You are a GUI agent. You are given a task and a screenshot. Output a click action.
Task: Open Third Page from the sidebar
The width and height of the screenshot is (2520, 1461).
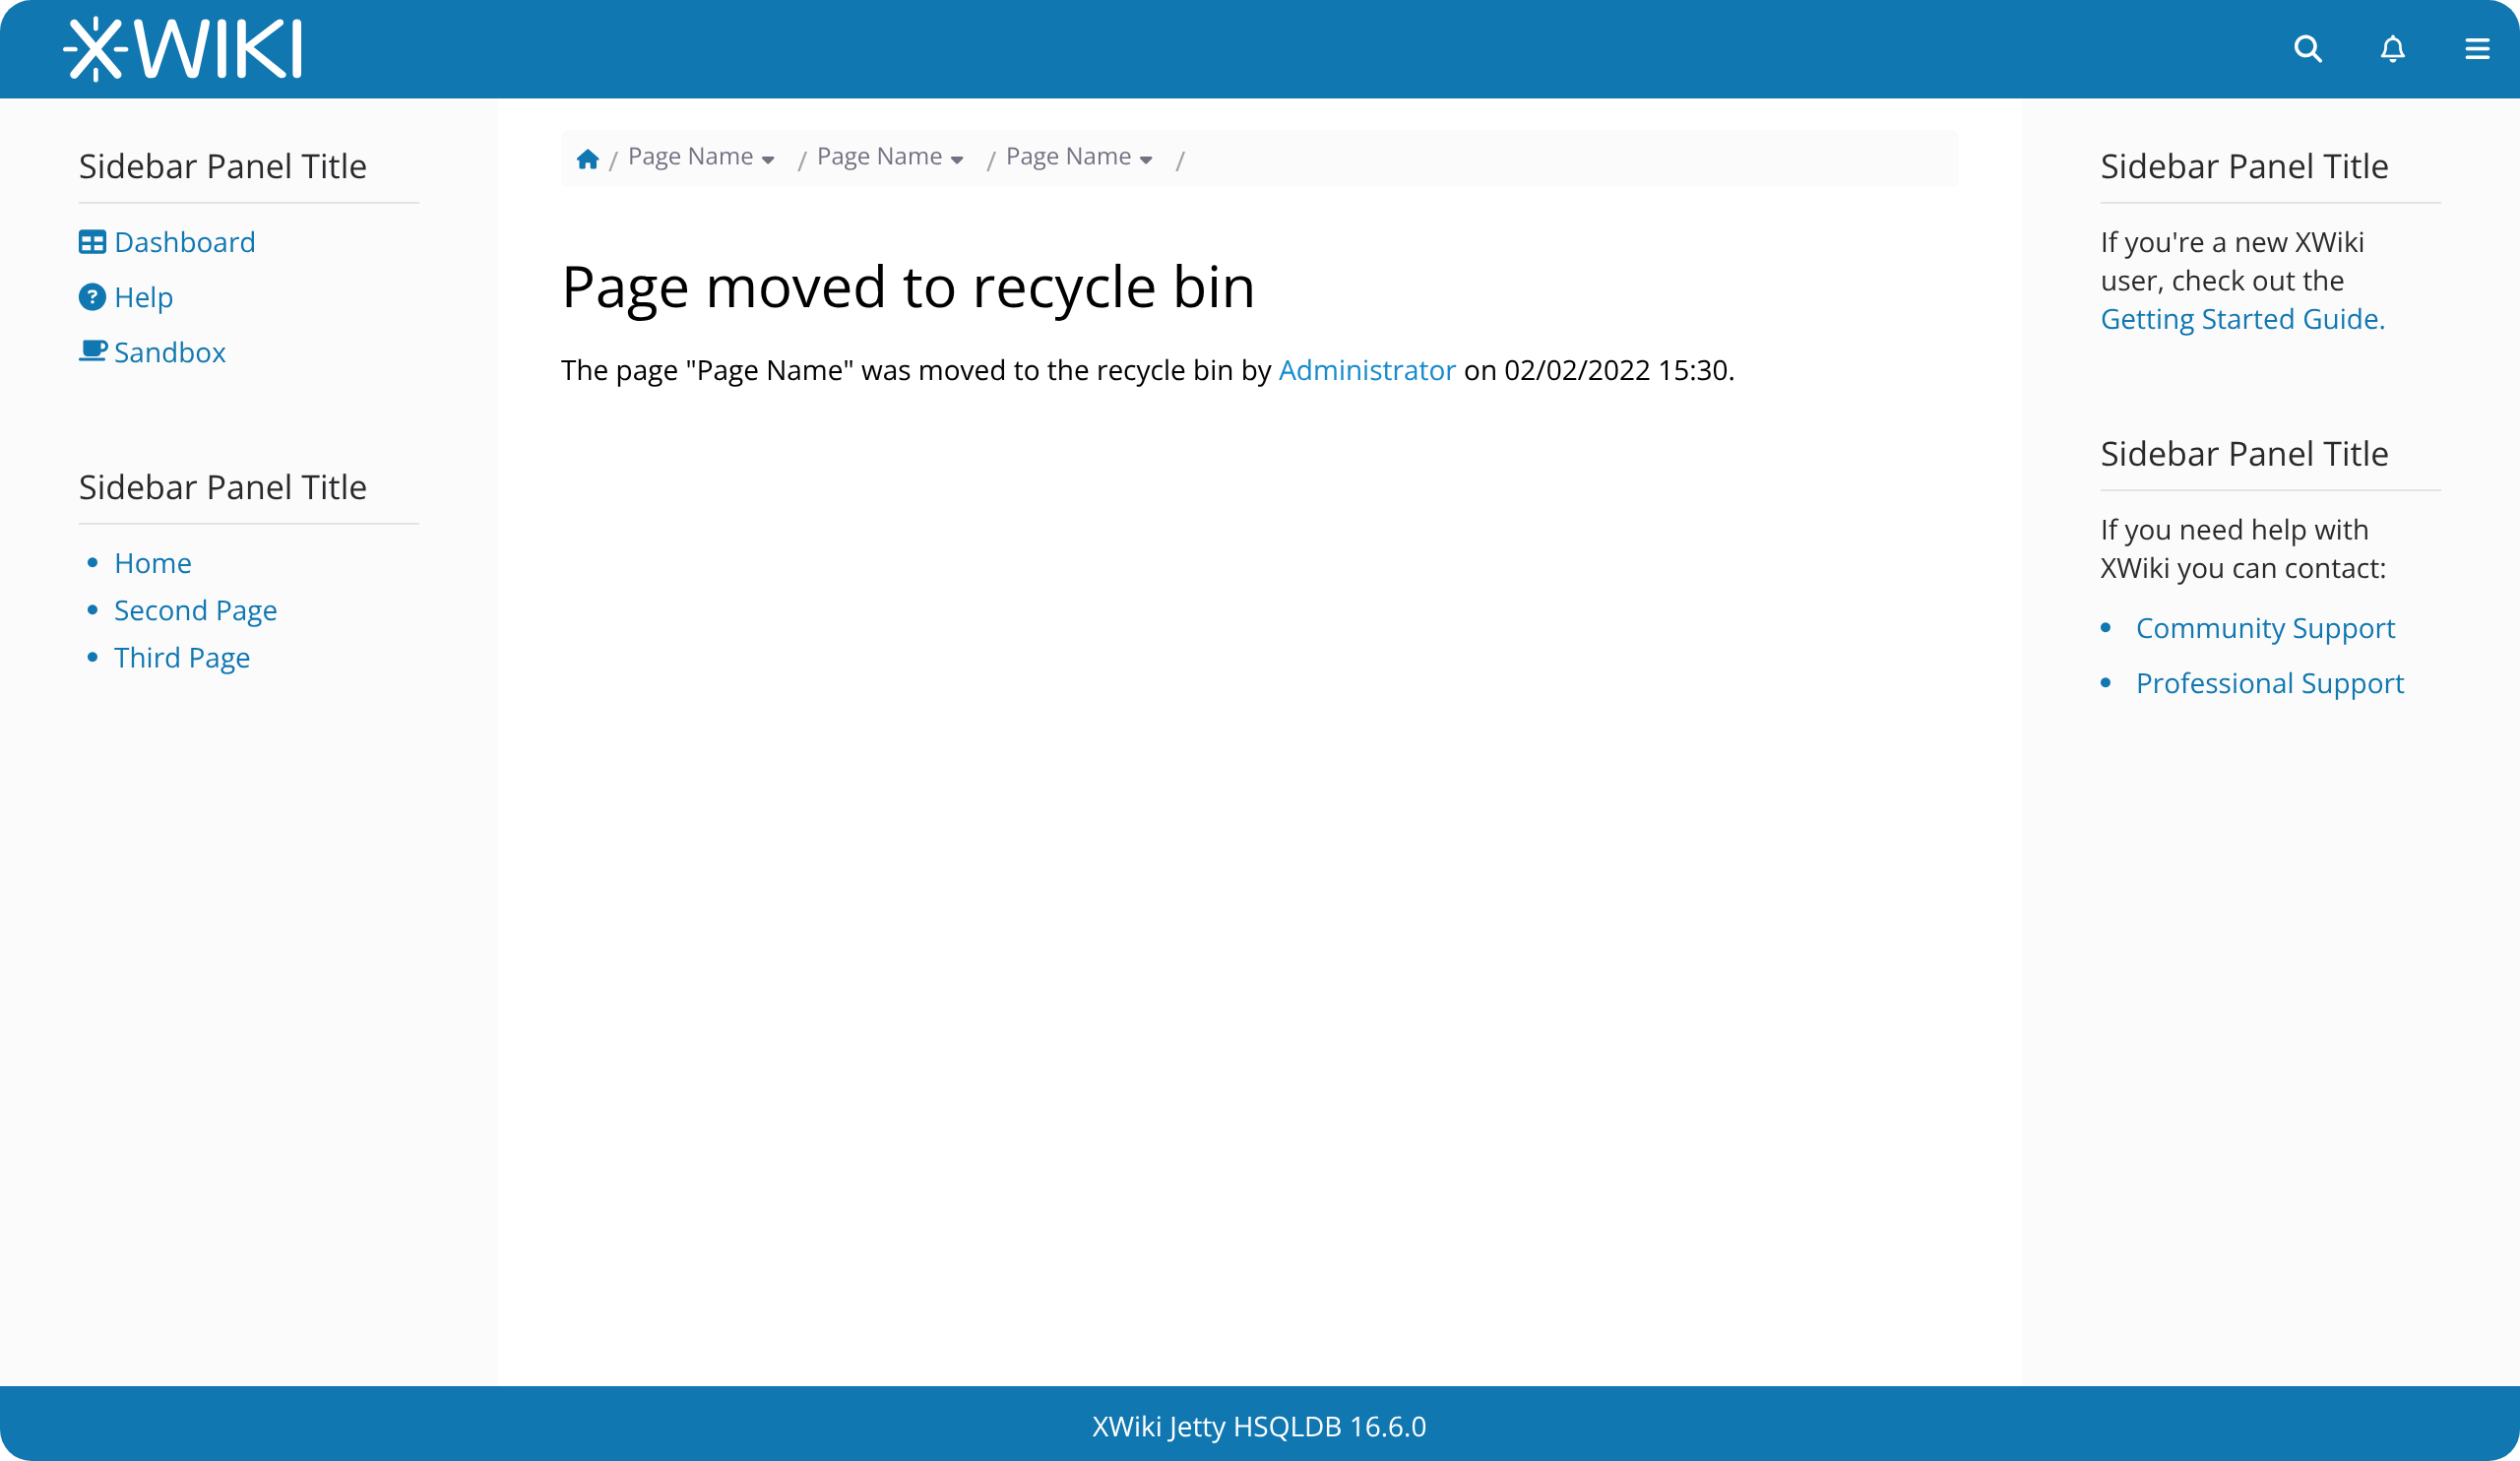pyautogui.click(x=182, y=658)
